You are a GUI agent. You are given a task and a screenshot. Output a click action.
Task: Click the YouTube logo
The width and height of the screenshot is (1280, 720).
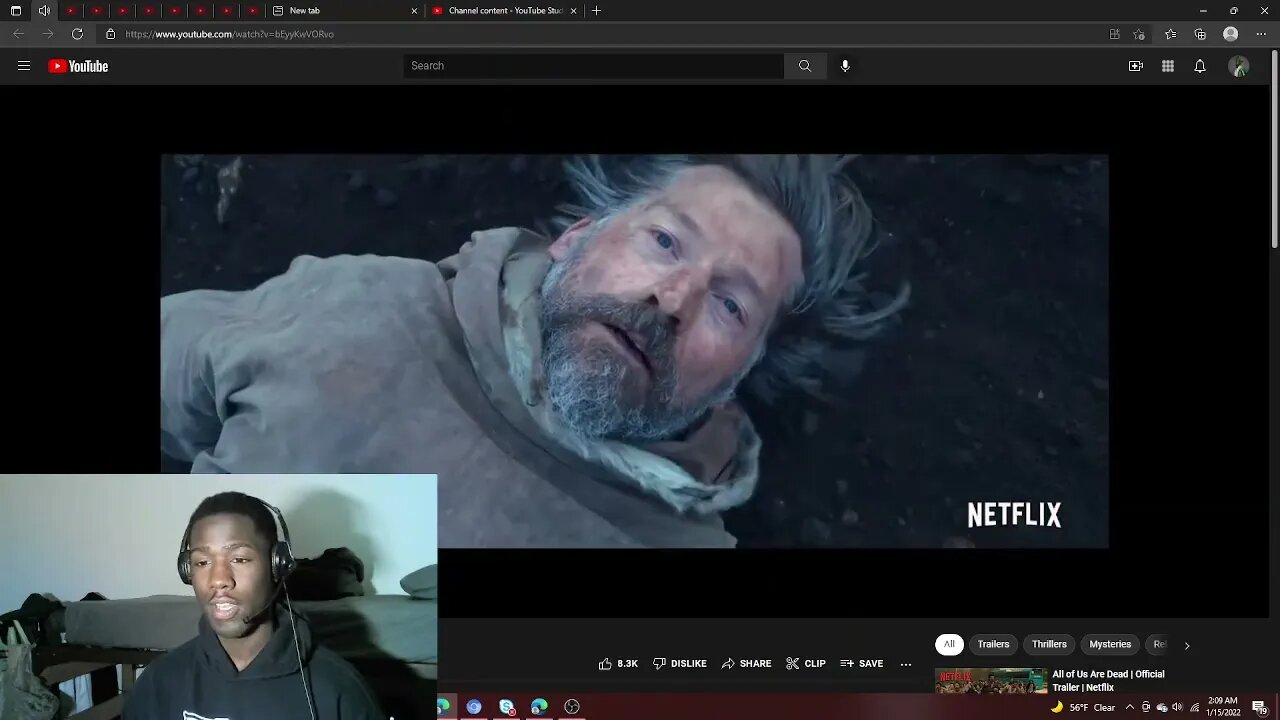(78, 66)
